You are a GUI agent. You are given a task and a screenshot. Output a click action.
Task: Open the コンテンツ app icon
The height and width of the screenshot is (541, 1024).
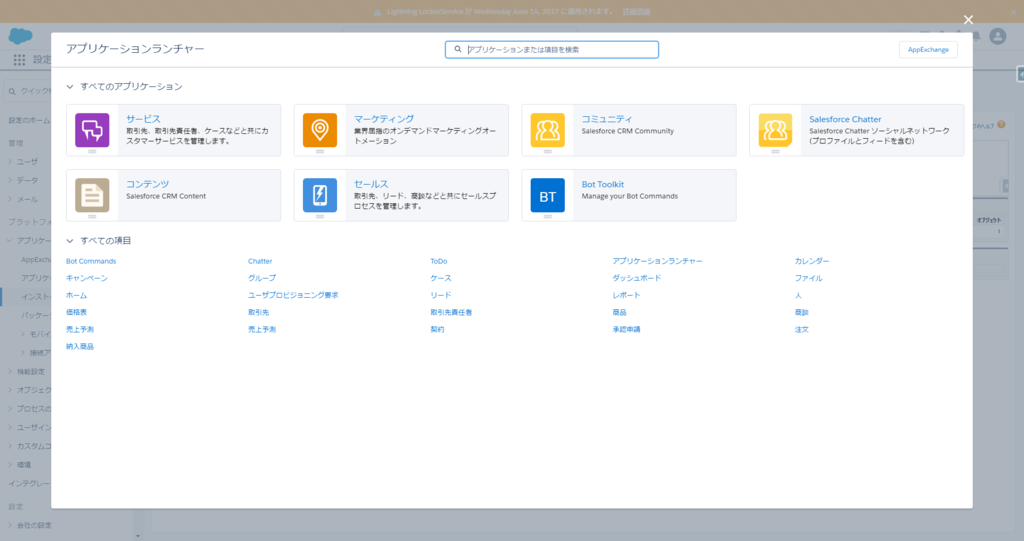click(92, 195)
